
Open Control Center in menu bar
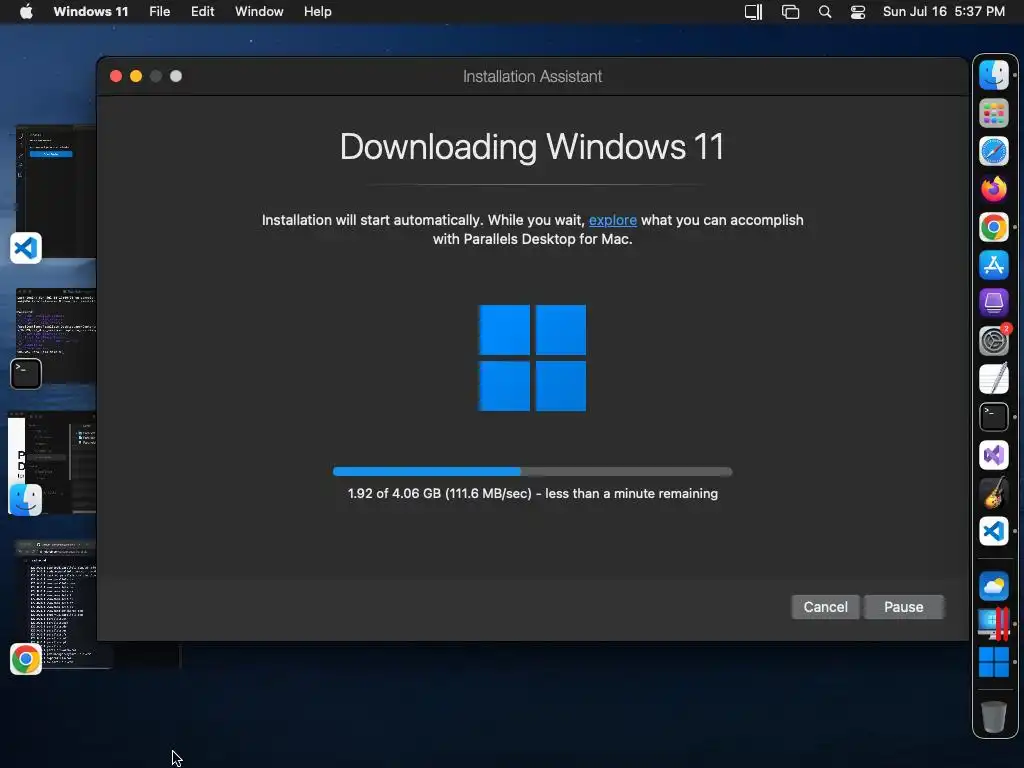857,12
